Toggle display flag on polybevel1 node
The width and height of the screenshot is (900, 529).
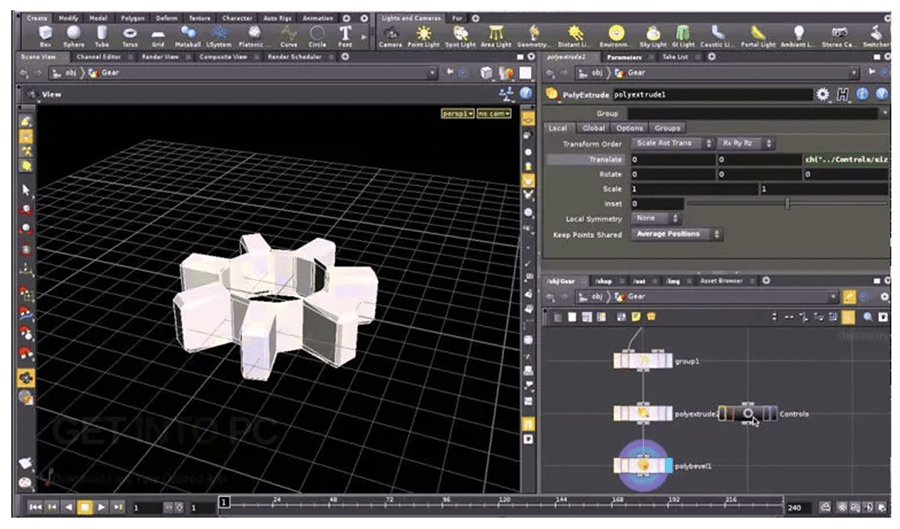coord(668,466)
